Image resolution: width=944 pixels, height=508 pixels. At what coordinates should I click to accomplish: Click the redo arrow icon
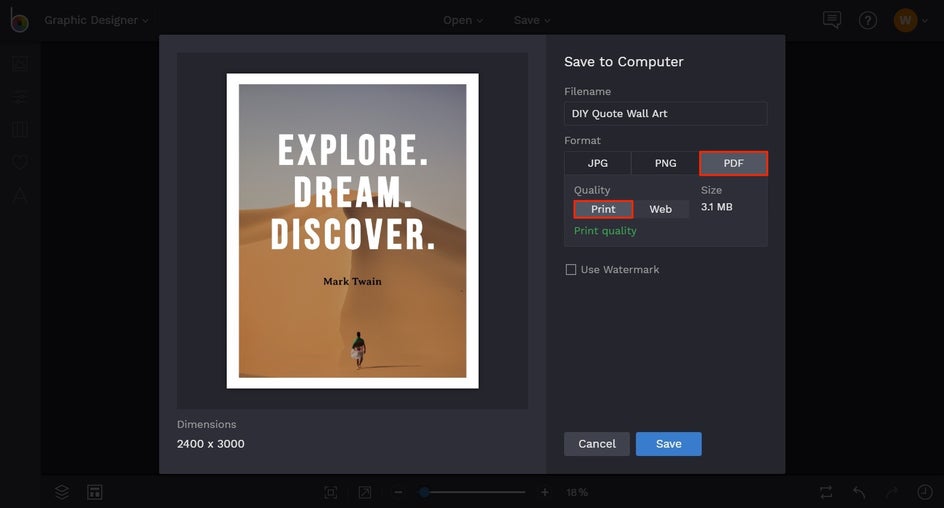click(892, 492)
